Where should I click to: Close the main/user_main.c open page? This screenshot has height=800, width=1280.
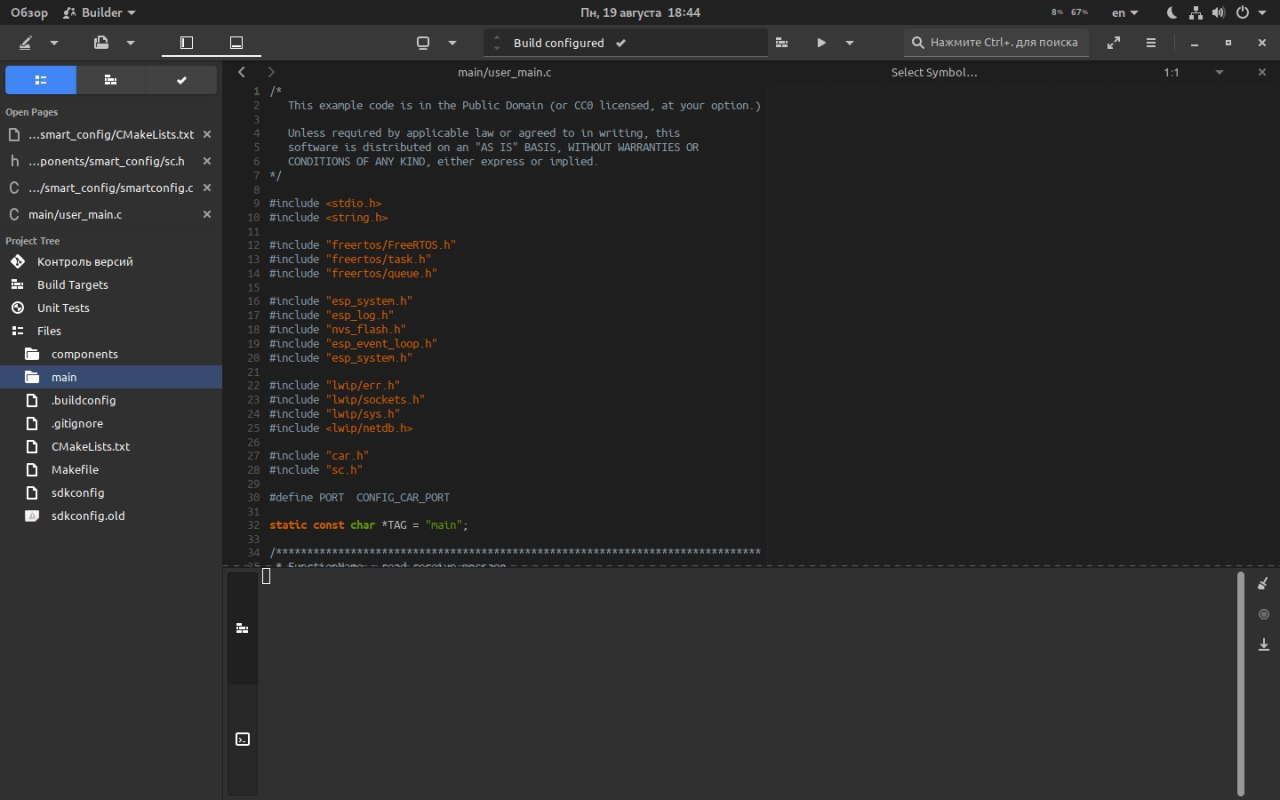[207, 214]
